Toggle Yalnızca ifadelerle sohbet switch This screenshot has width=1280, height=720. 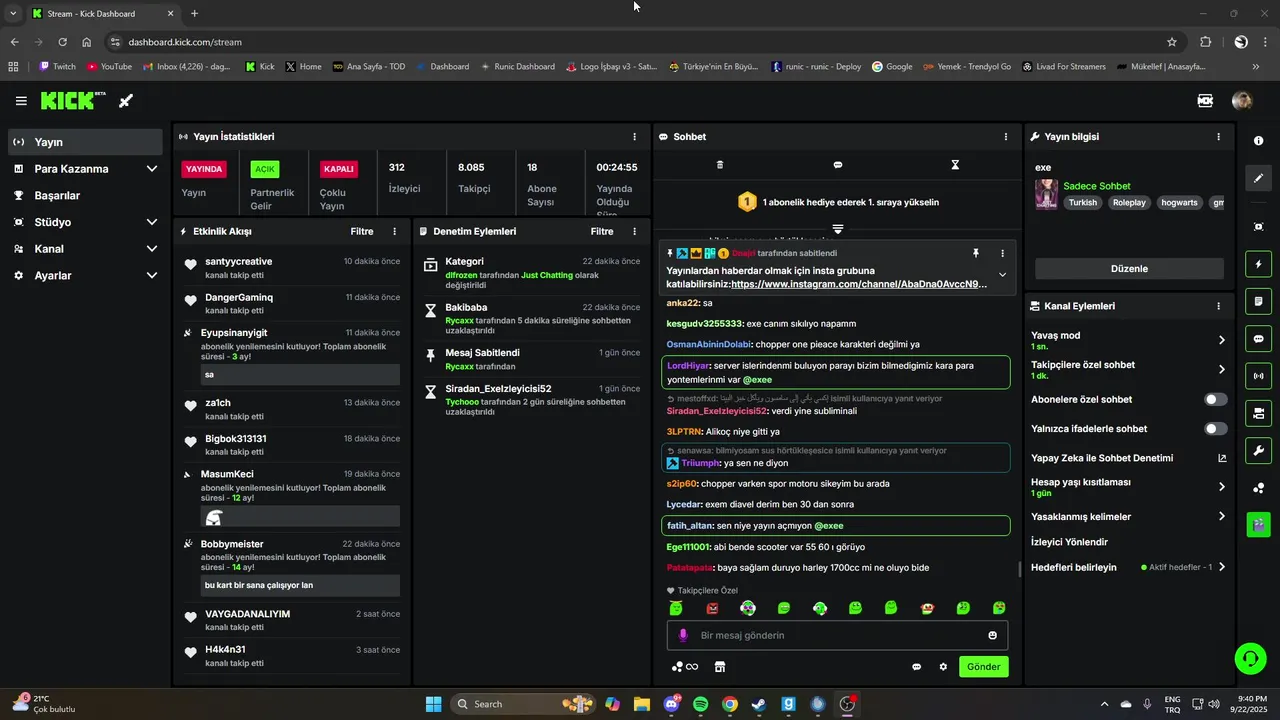pos(1215,429)
